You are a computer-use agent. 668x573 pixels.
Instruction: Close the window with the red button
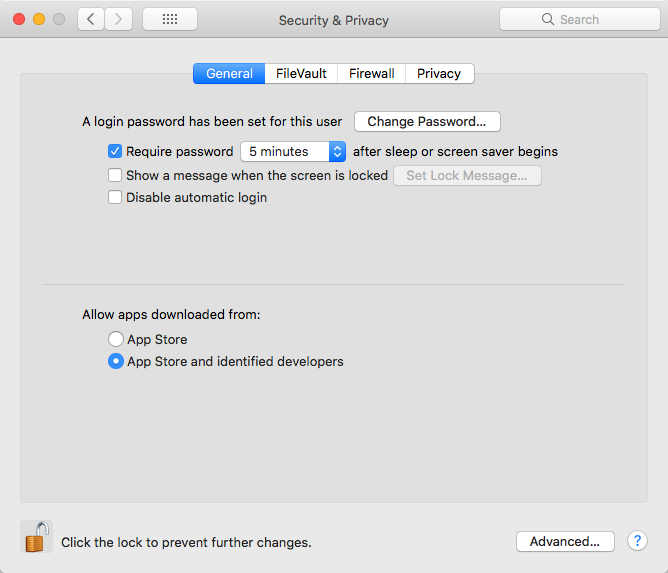pyautogui.click(x=19, y=19)
